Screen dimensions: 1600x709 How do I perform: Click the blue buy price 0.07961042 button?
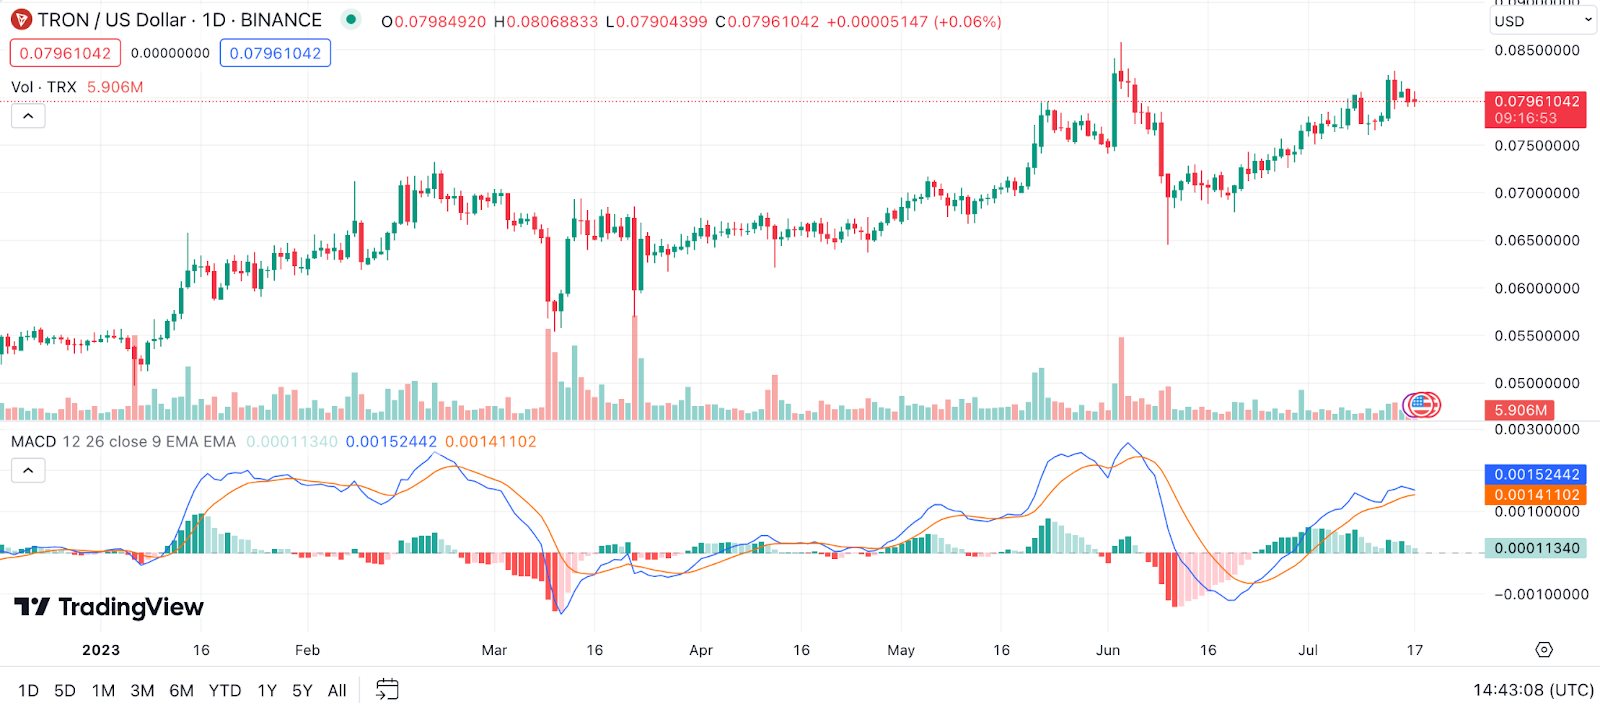[x=275, y=53]
